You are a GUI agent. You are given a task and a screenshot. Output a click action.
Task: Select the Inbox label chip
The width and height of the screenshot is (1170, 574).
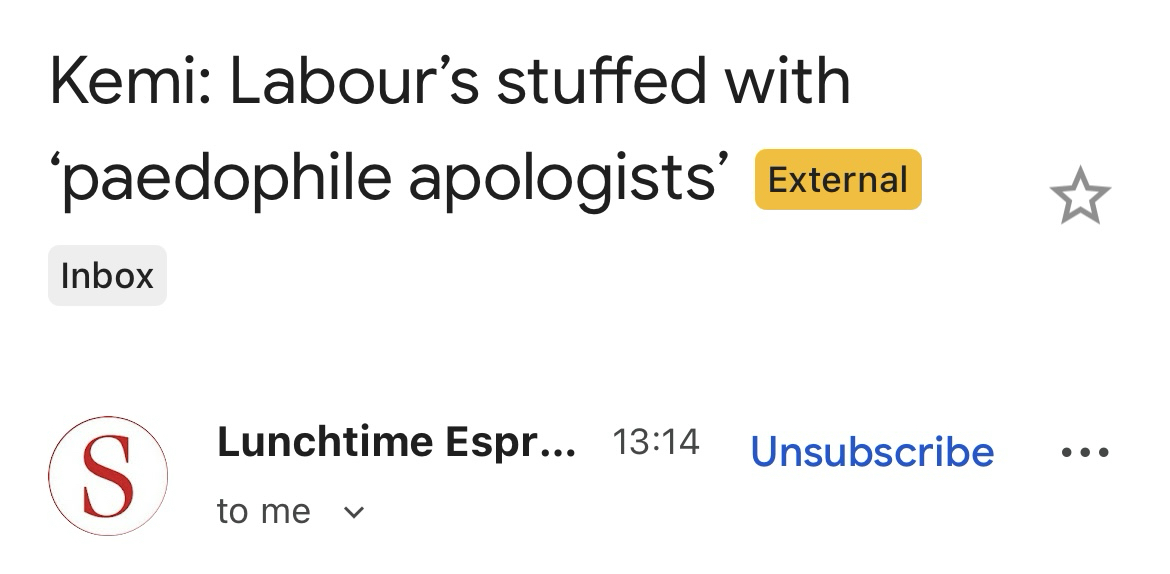pos(107,276)
